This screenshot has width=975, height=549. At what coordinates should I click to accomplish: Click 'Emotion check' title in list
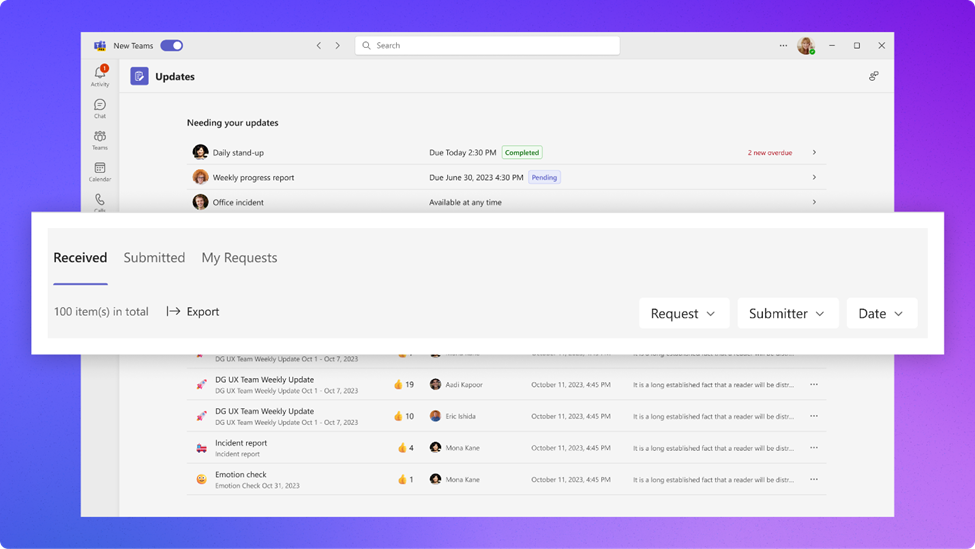pyautogui.click(x=241, y=474)
